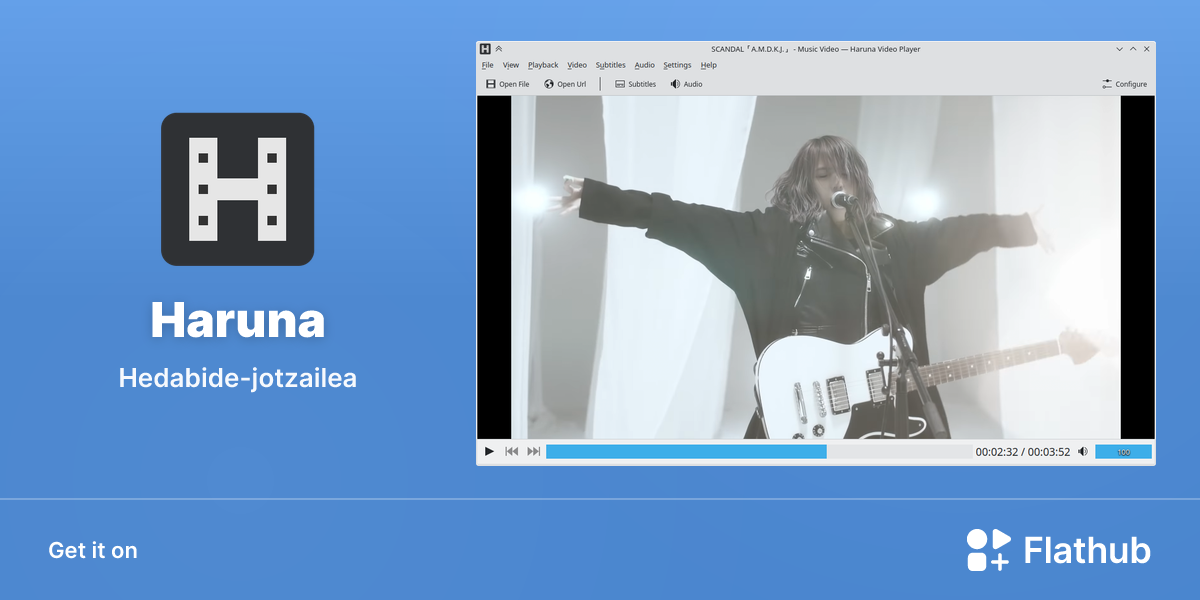Click Open File toolbar button

coord(508,84)
